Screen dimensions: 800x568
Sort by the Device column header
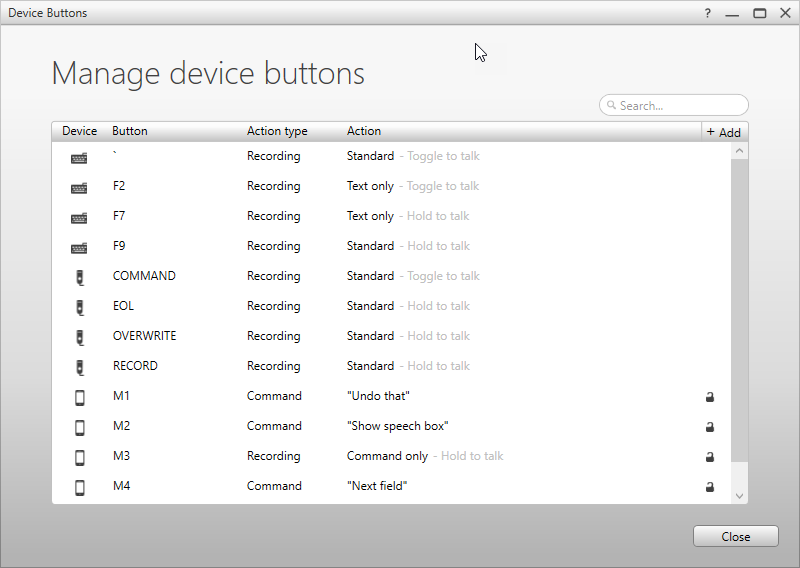tap(79, 131)
